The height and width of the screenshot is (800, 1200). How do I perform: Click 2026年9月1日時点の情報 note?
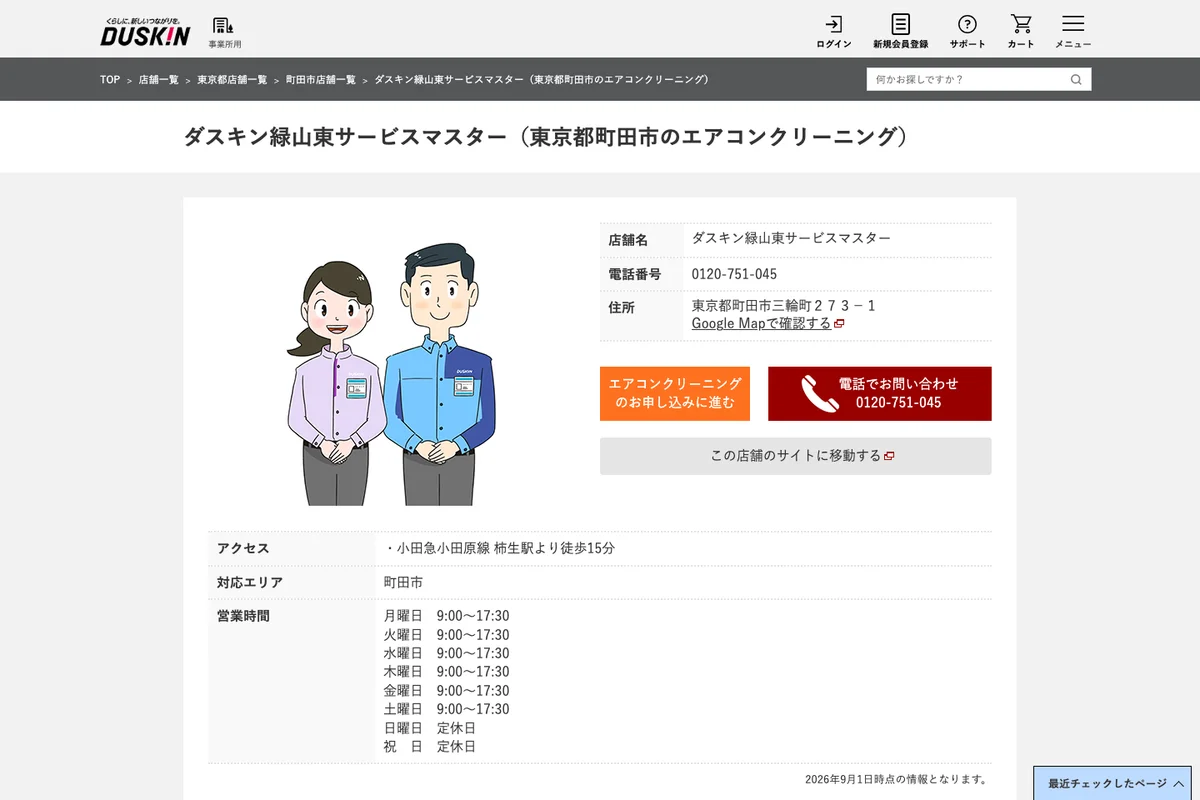pyautogui.click(x=897, y=779)
